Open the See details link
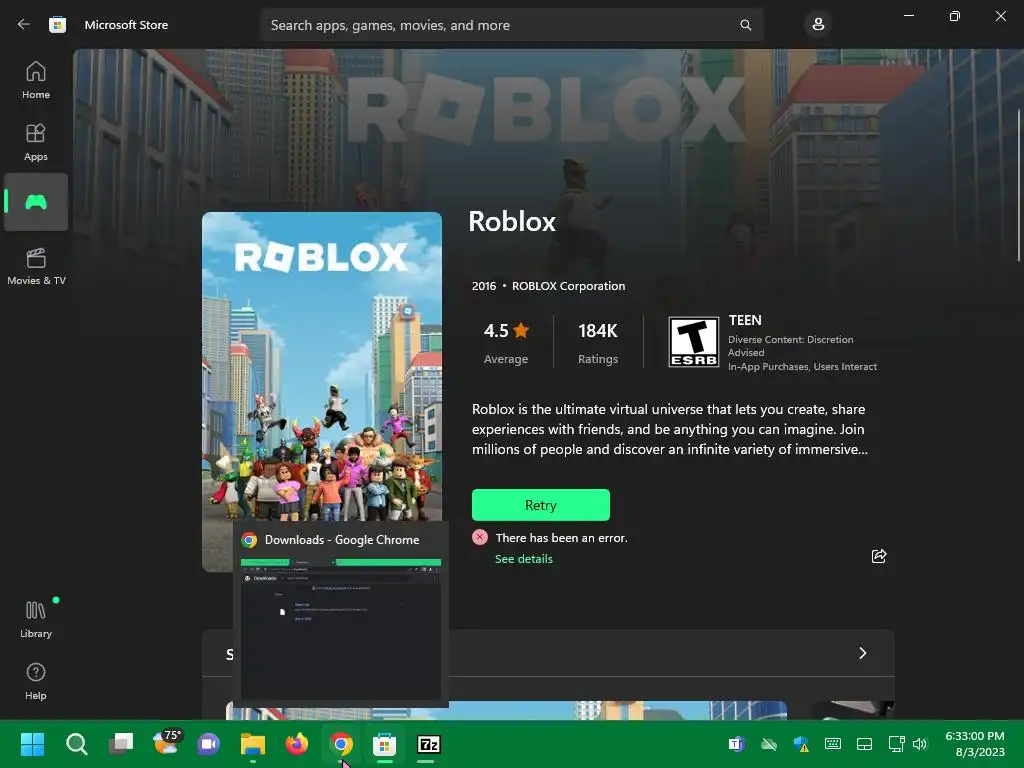1024x768 pixels. click(524, 559)
